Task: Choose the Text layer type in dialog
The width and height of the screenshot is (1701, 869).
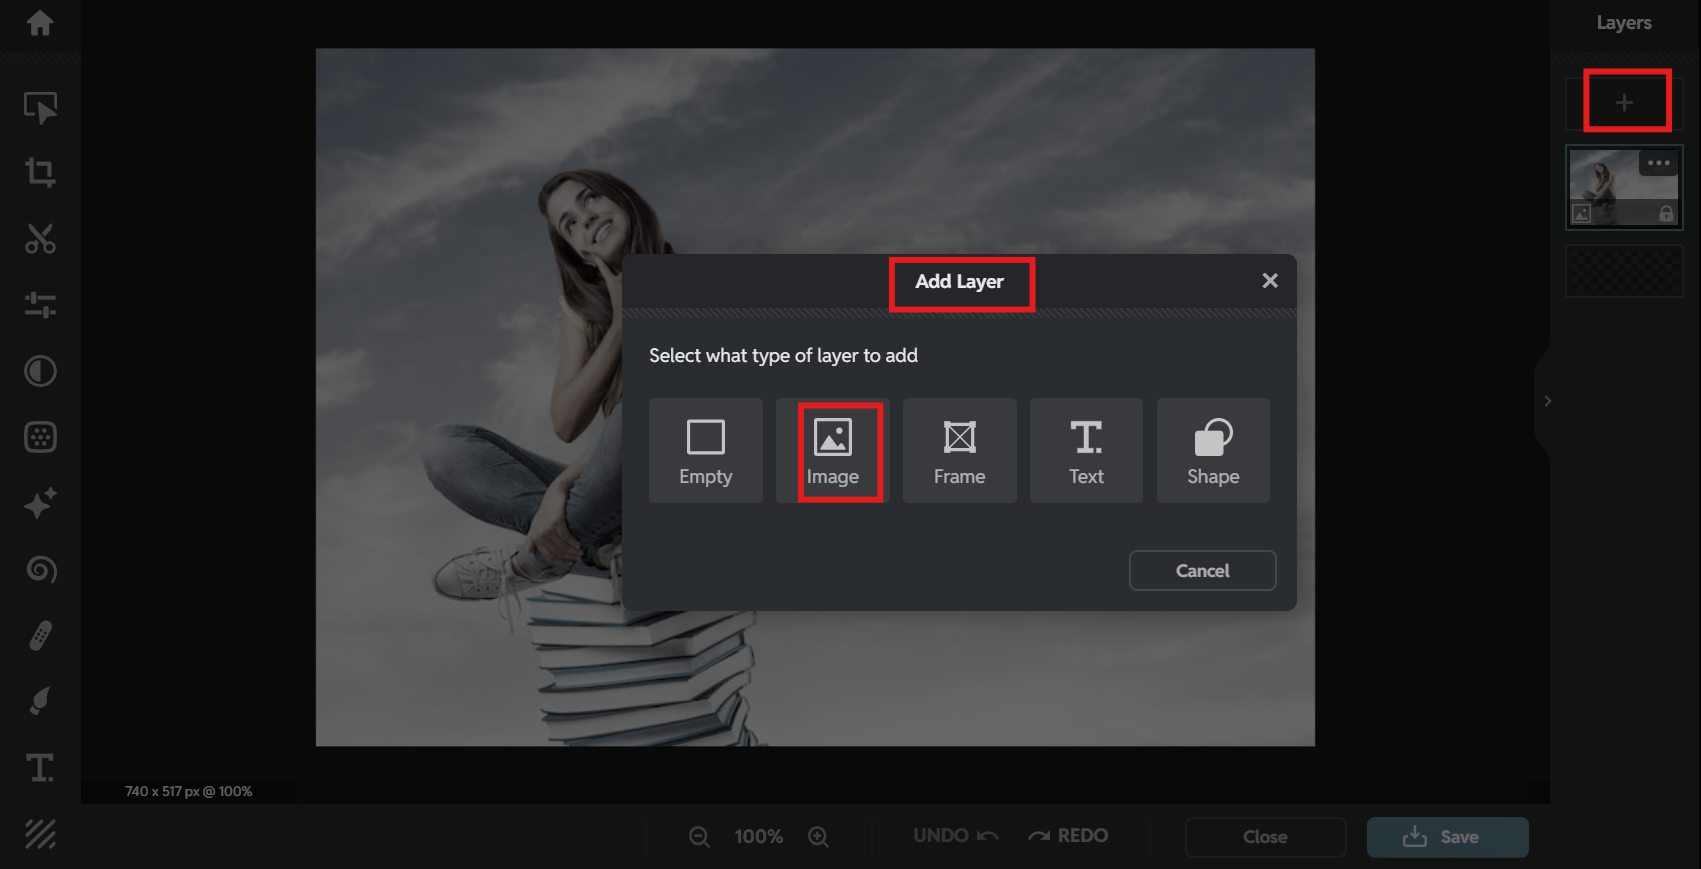Action: click(1086, 451)
